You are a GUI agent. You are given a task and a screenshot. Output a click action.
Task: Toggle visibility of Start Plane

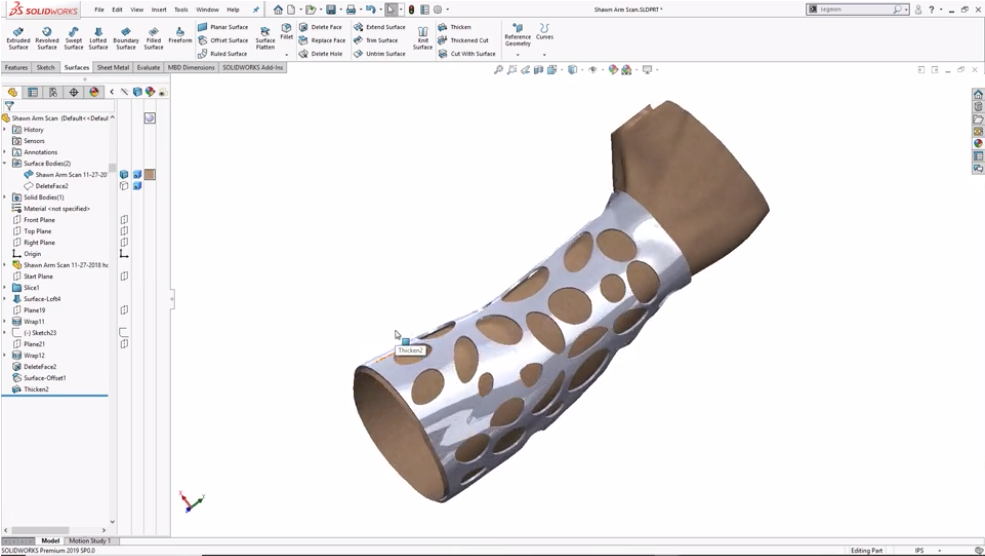124,276
